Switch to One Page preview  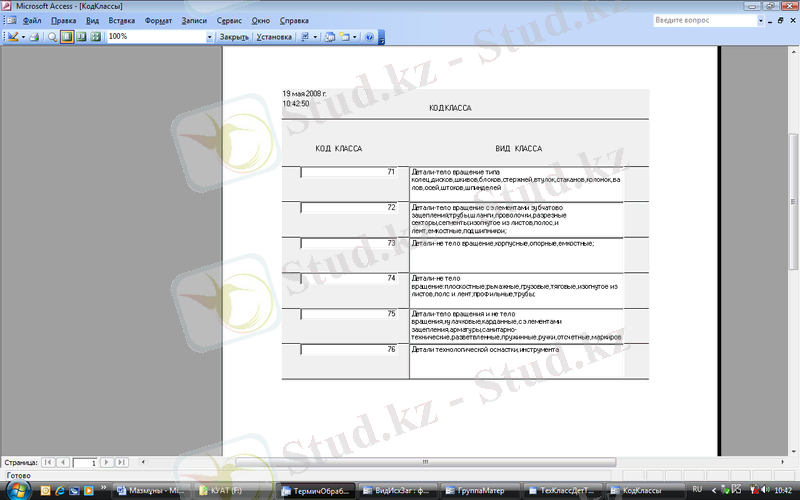(x=67, y=37)
